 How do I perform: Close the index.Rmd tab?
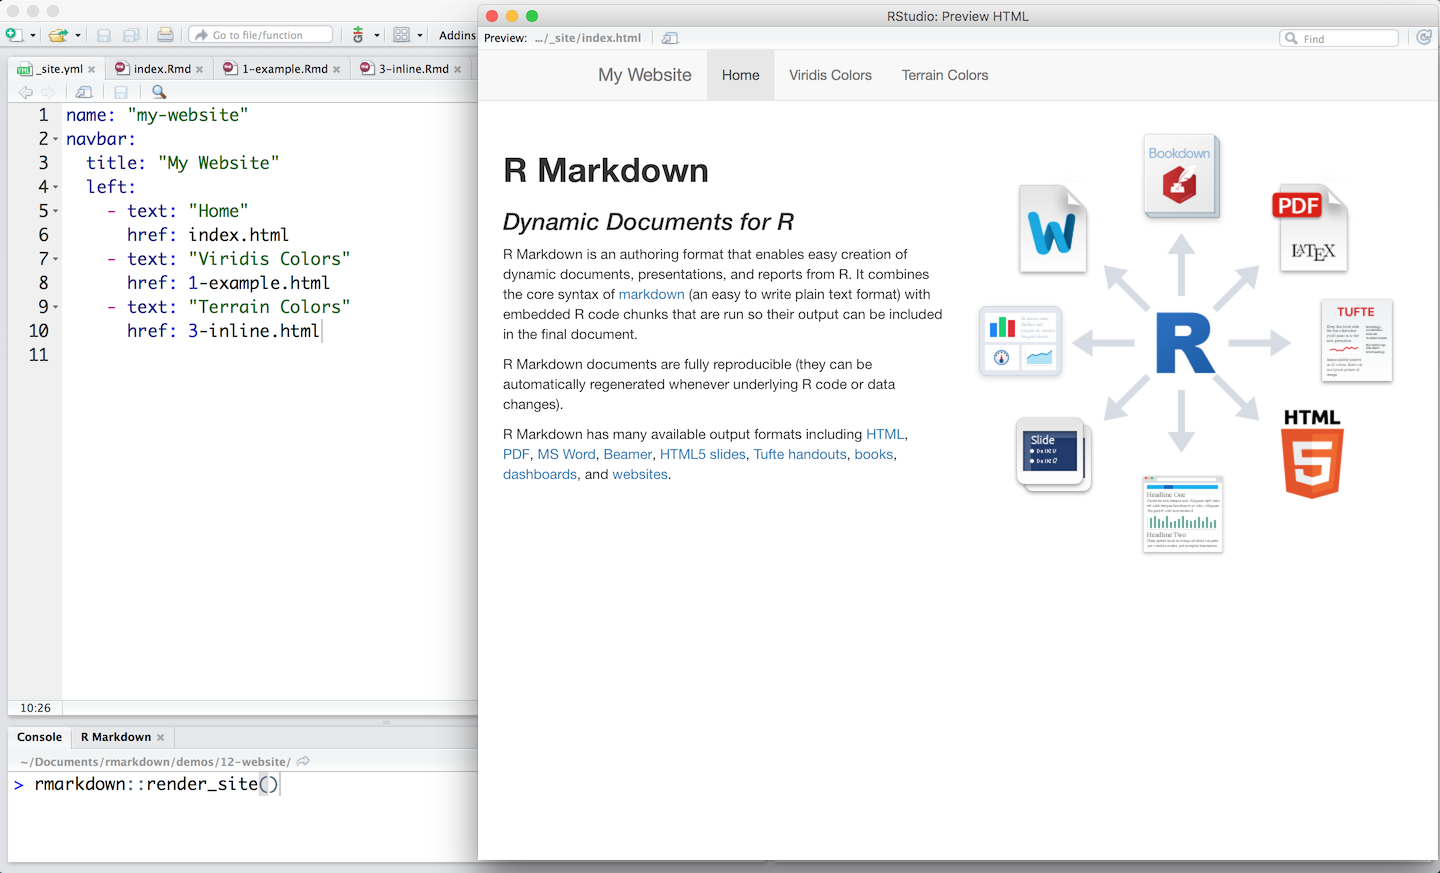click(x=200, y=70)
